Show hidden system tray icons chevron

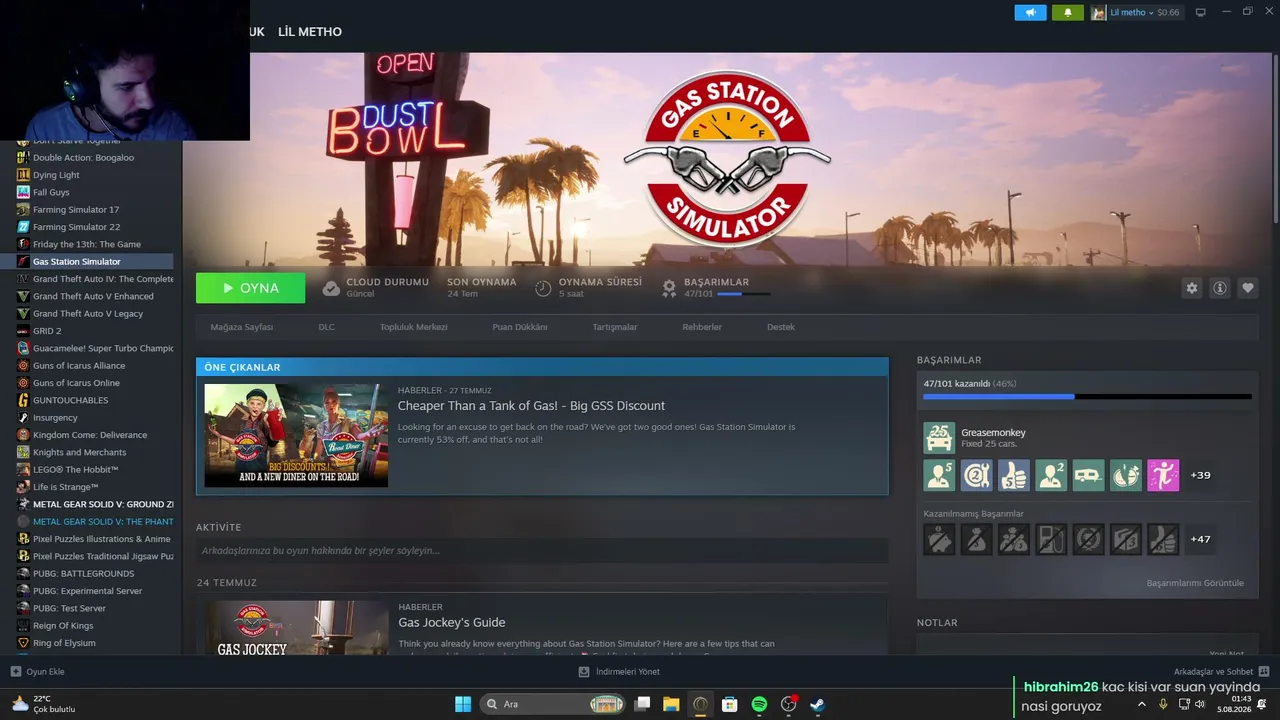pos(1142,704)
